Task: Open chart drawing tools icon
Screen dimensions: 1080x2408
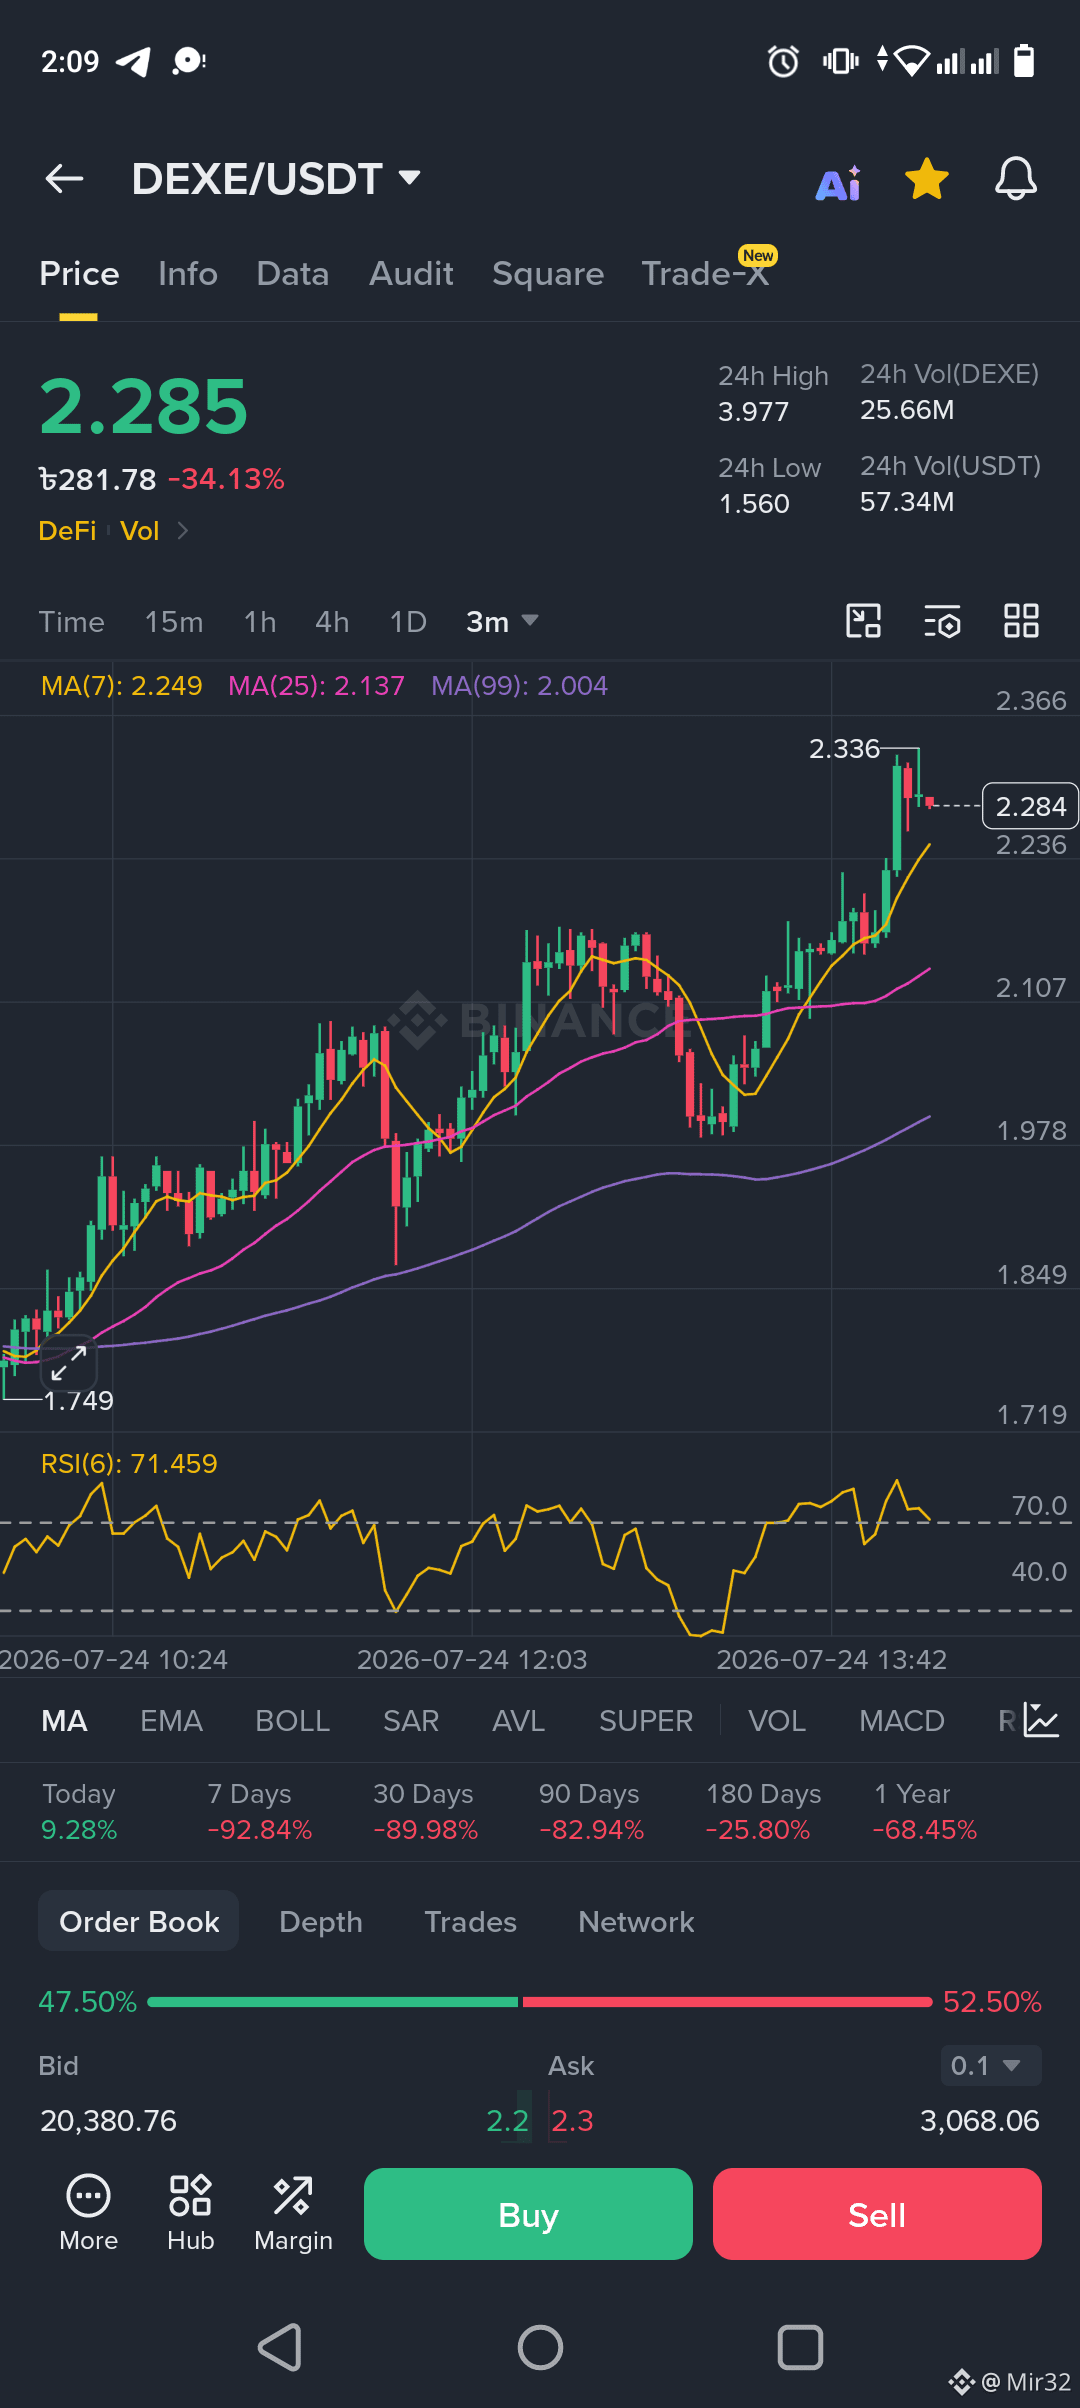Action: pyautogui.click(x=864, y=621)
